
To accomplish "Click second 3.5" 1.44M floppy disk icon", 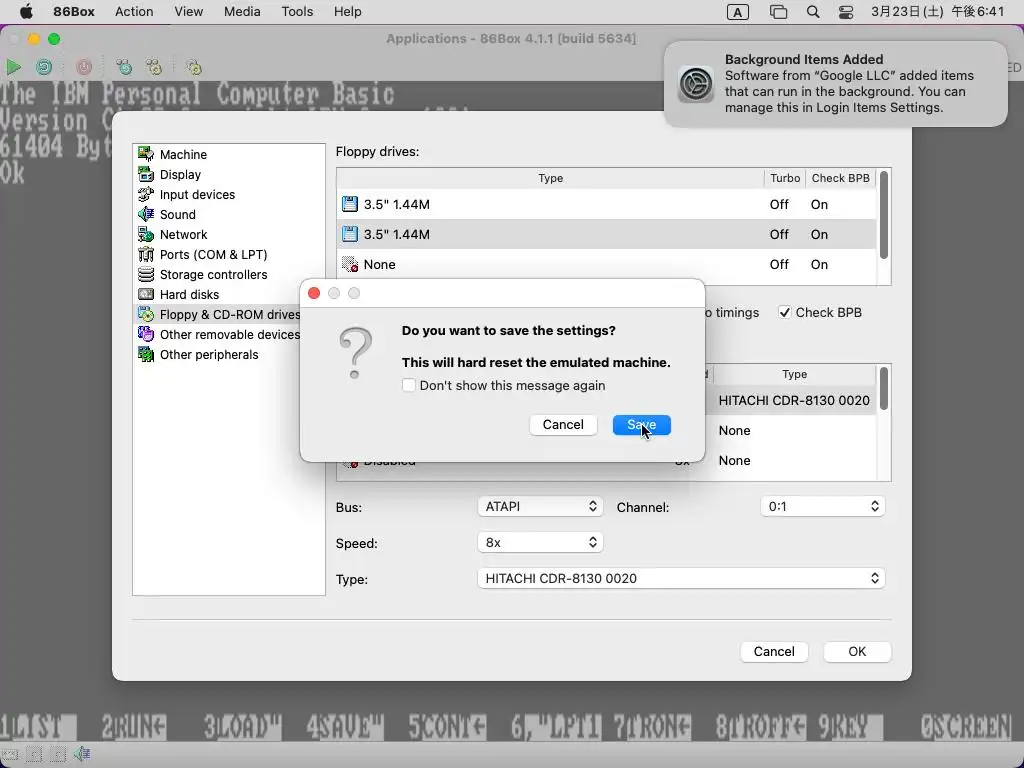I will click(x=350, y=234).
